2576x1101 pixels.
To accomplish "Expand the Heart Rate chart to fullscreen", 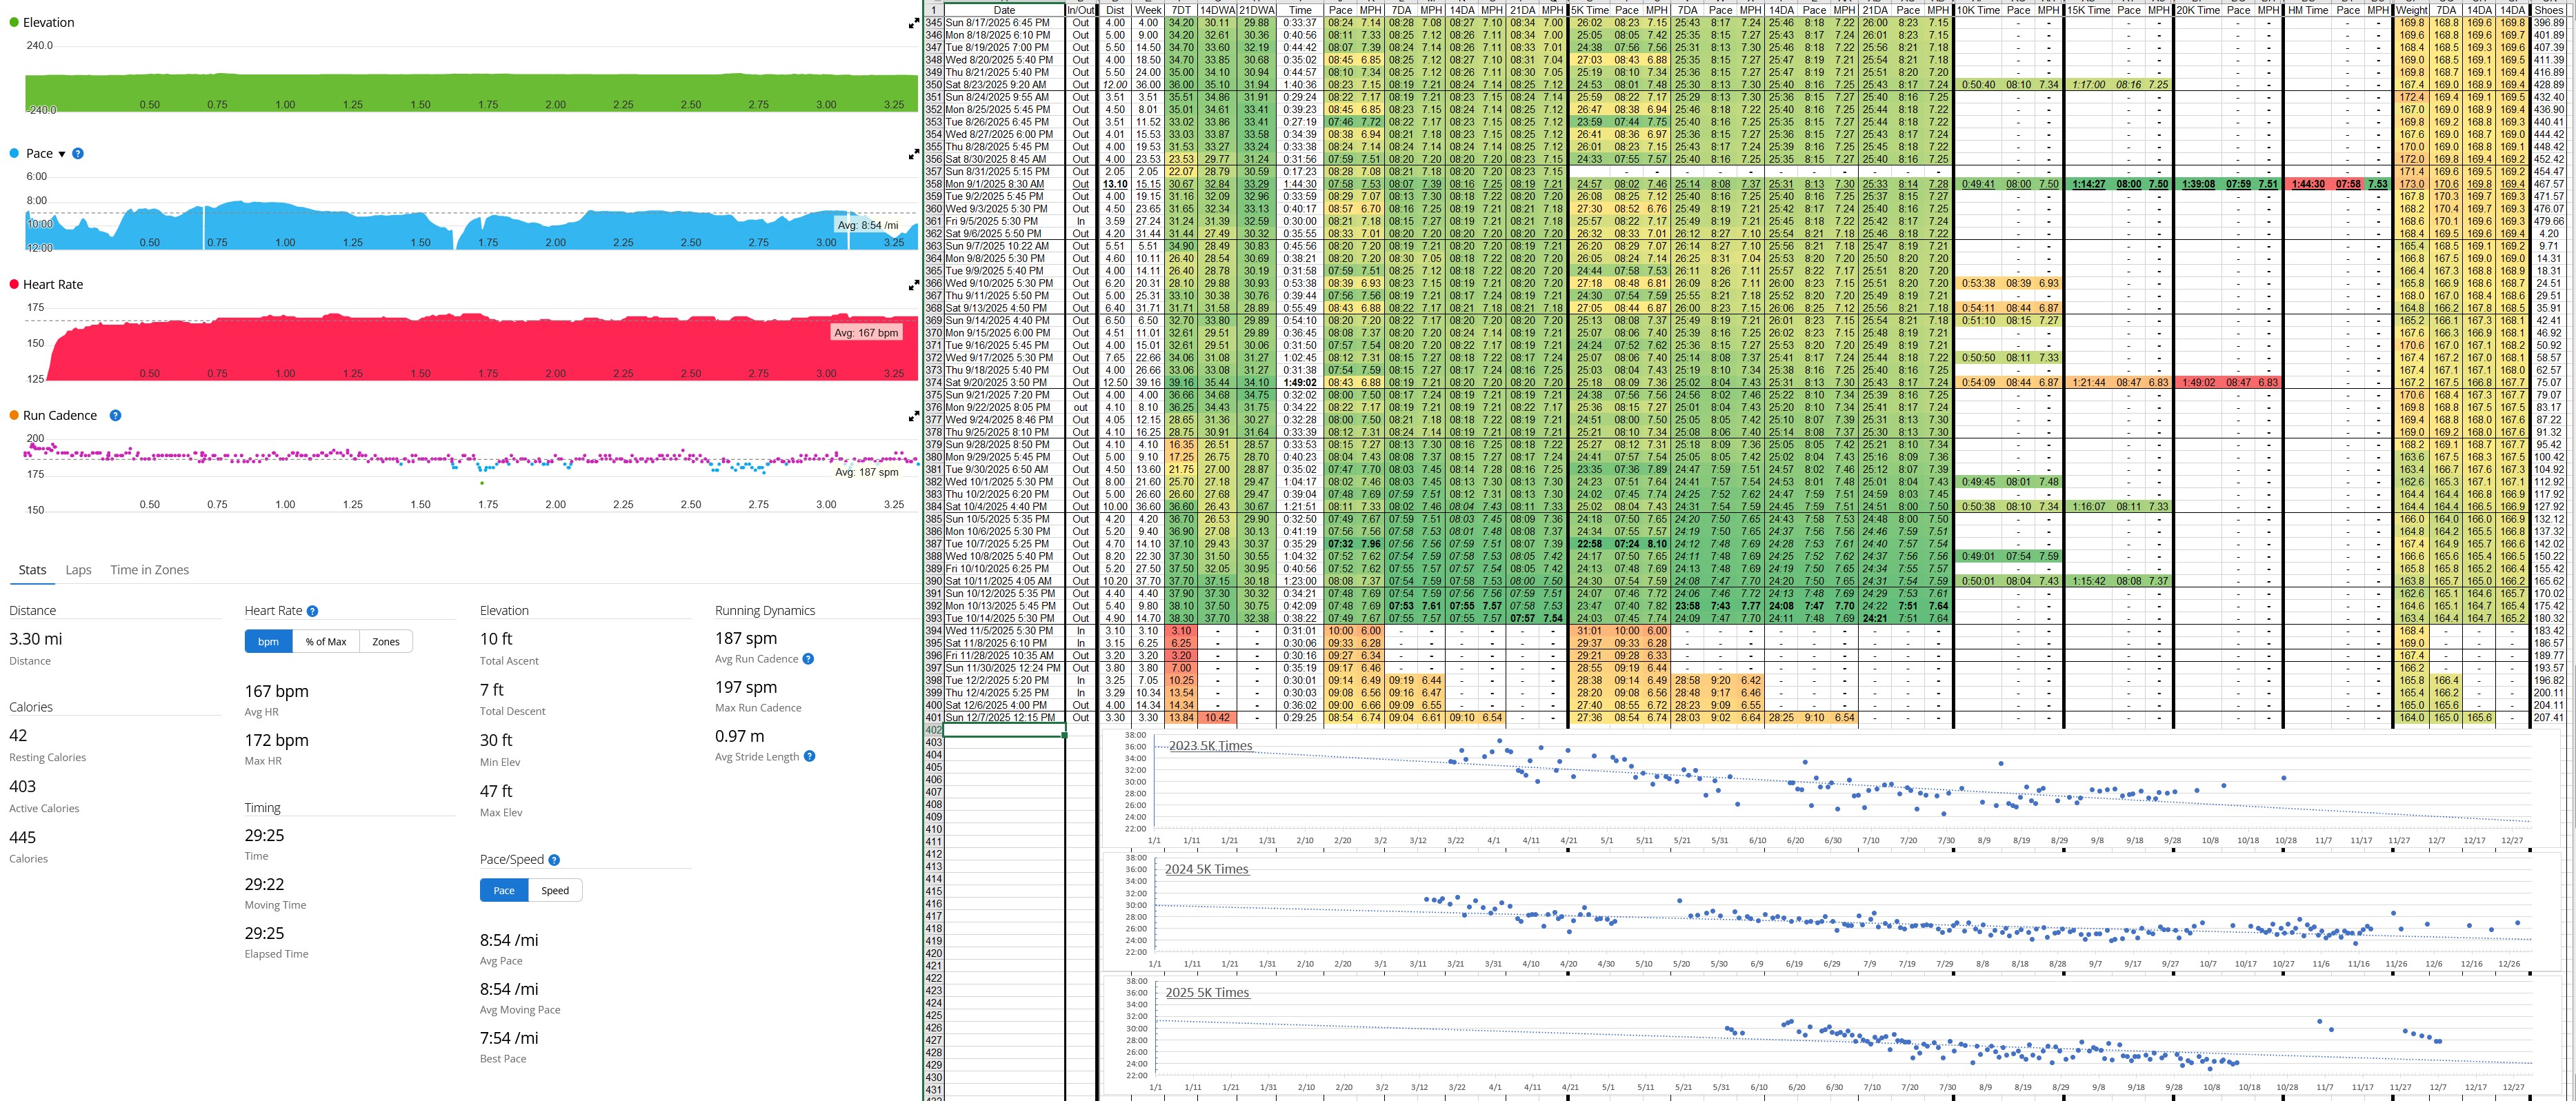I will point(913,285).
